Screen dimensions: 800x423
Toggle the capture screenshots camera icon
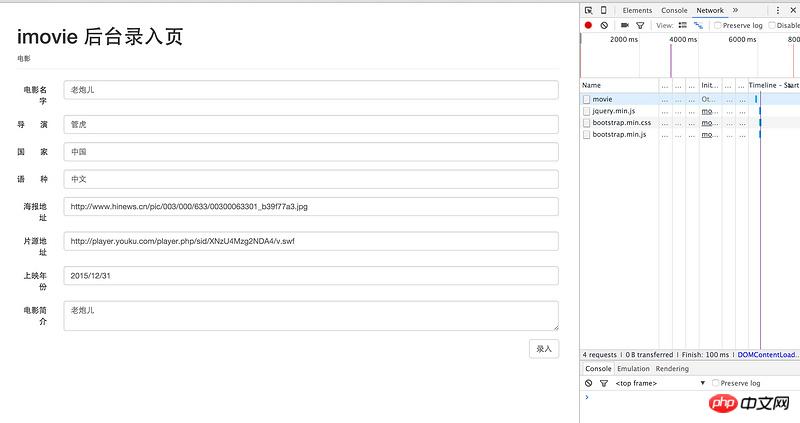tap(624, 25)
